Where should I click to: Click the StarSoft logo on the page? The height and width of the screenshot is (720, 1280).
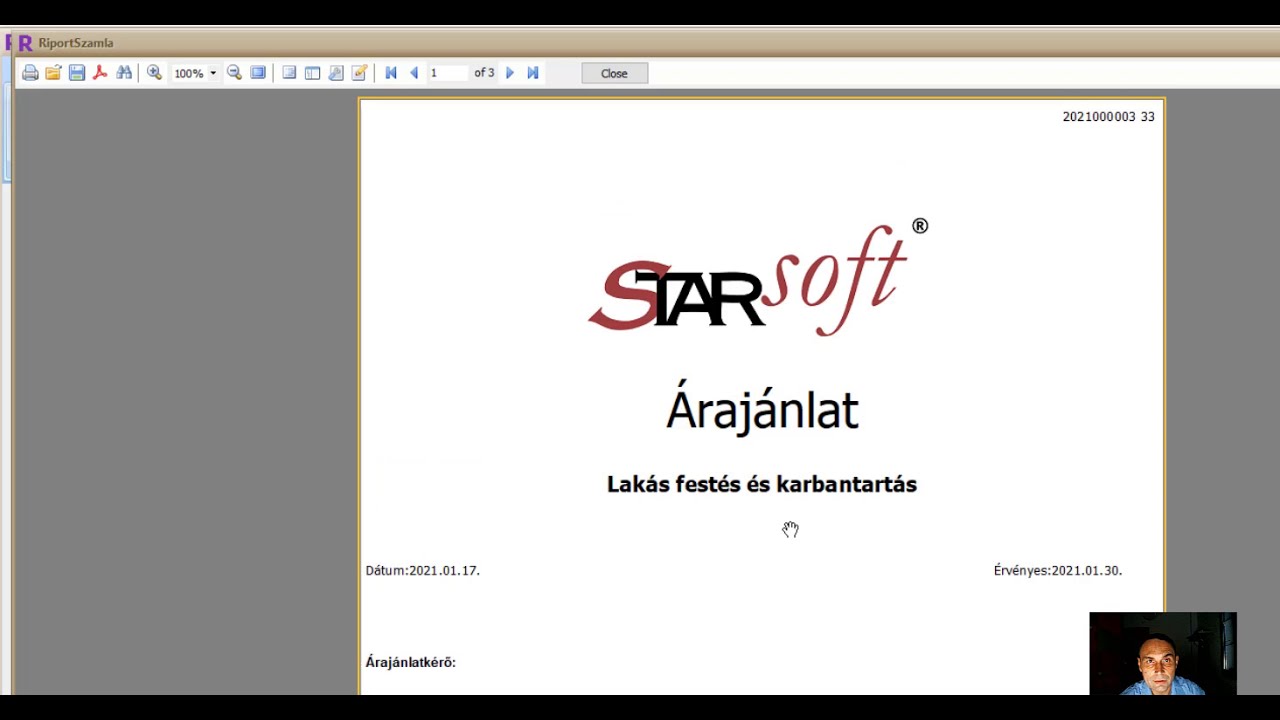point(758,277)
